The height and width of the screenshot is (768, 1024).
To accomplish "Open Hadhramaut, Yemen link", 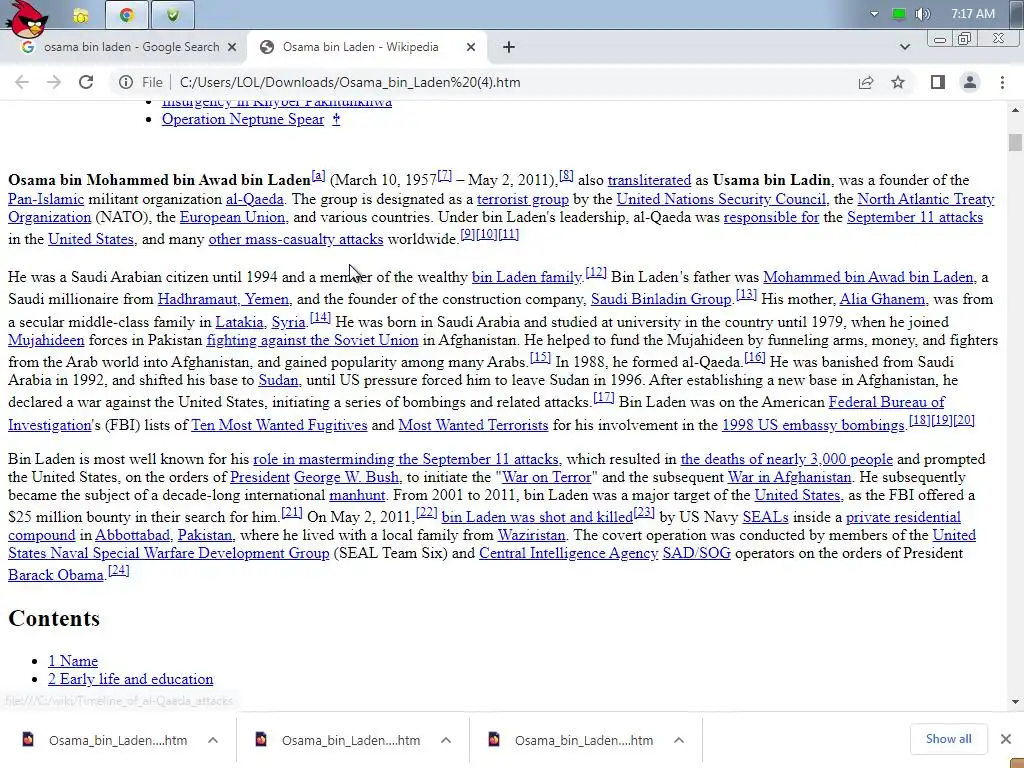I will 223,299.
